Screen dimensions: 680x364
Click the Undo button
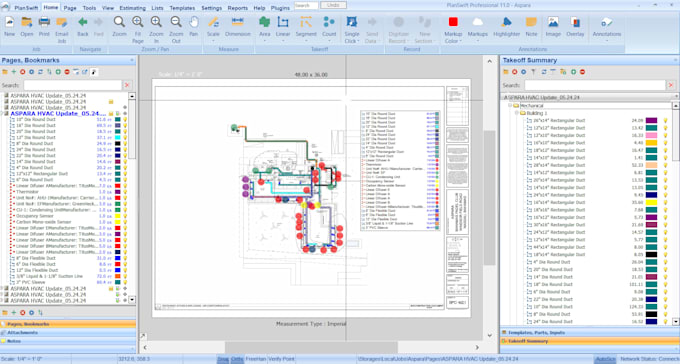pyautogui.click(x=333, y=5)
